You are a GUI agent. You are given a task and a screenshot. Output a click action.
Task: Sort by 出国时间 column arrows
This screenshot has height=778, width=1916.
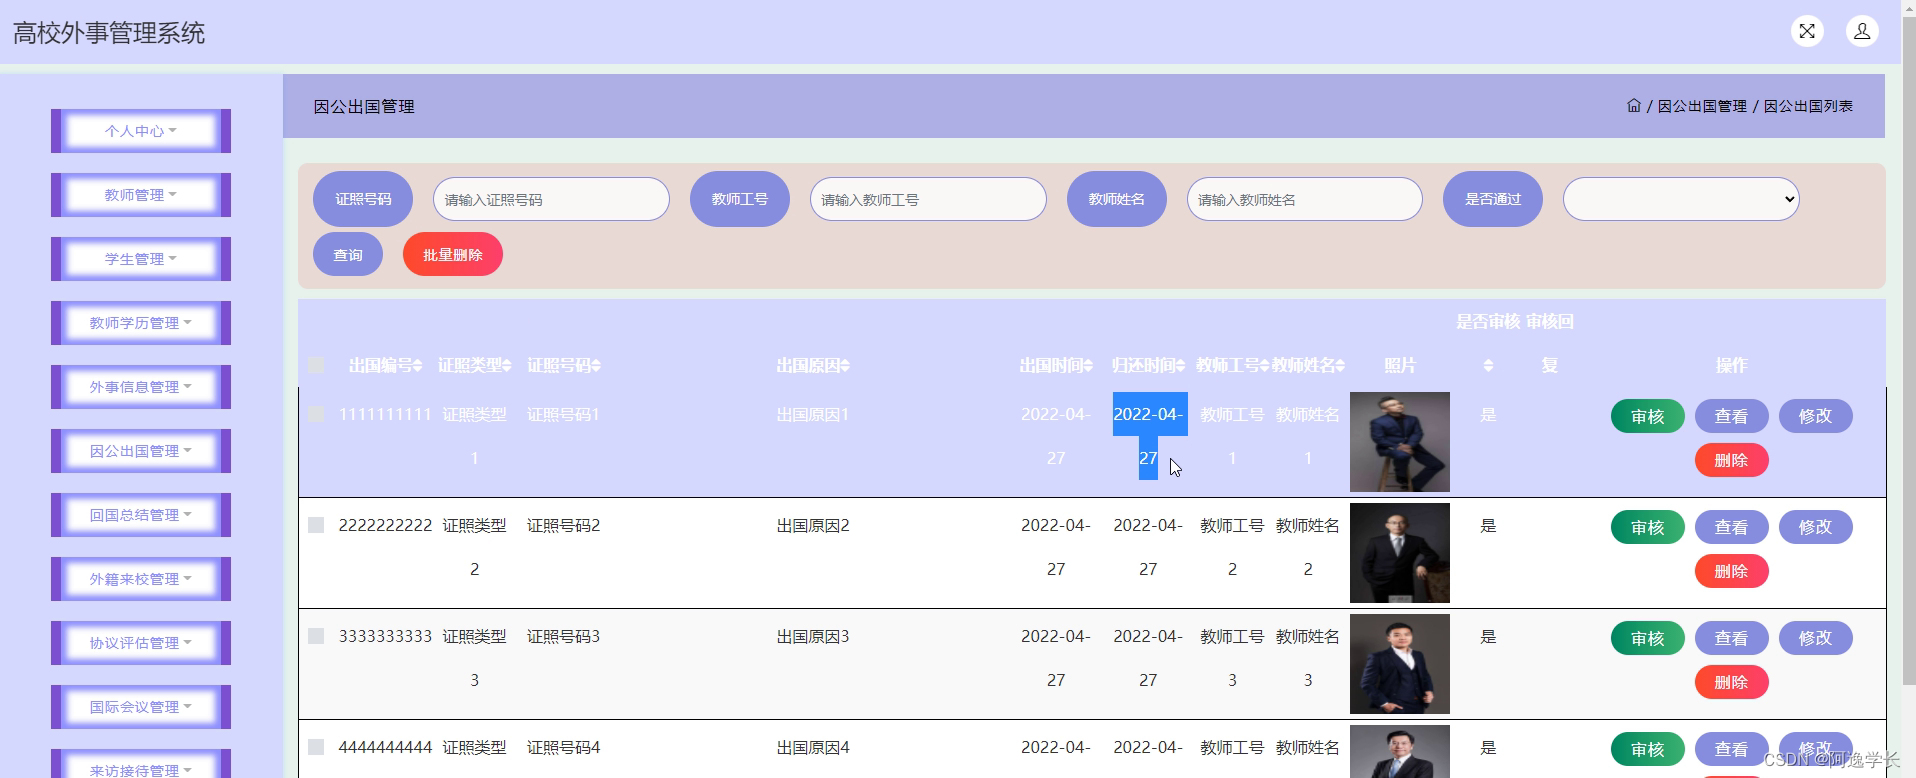pos(1088,366)
